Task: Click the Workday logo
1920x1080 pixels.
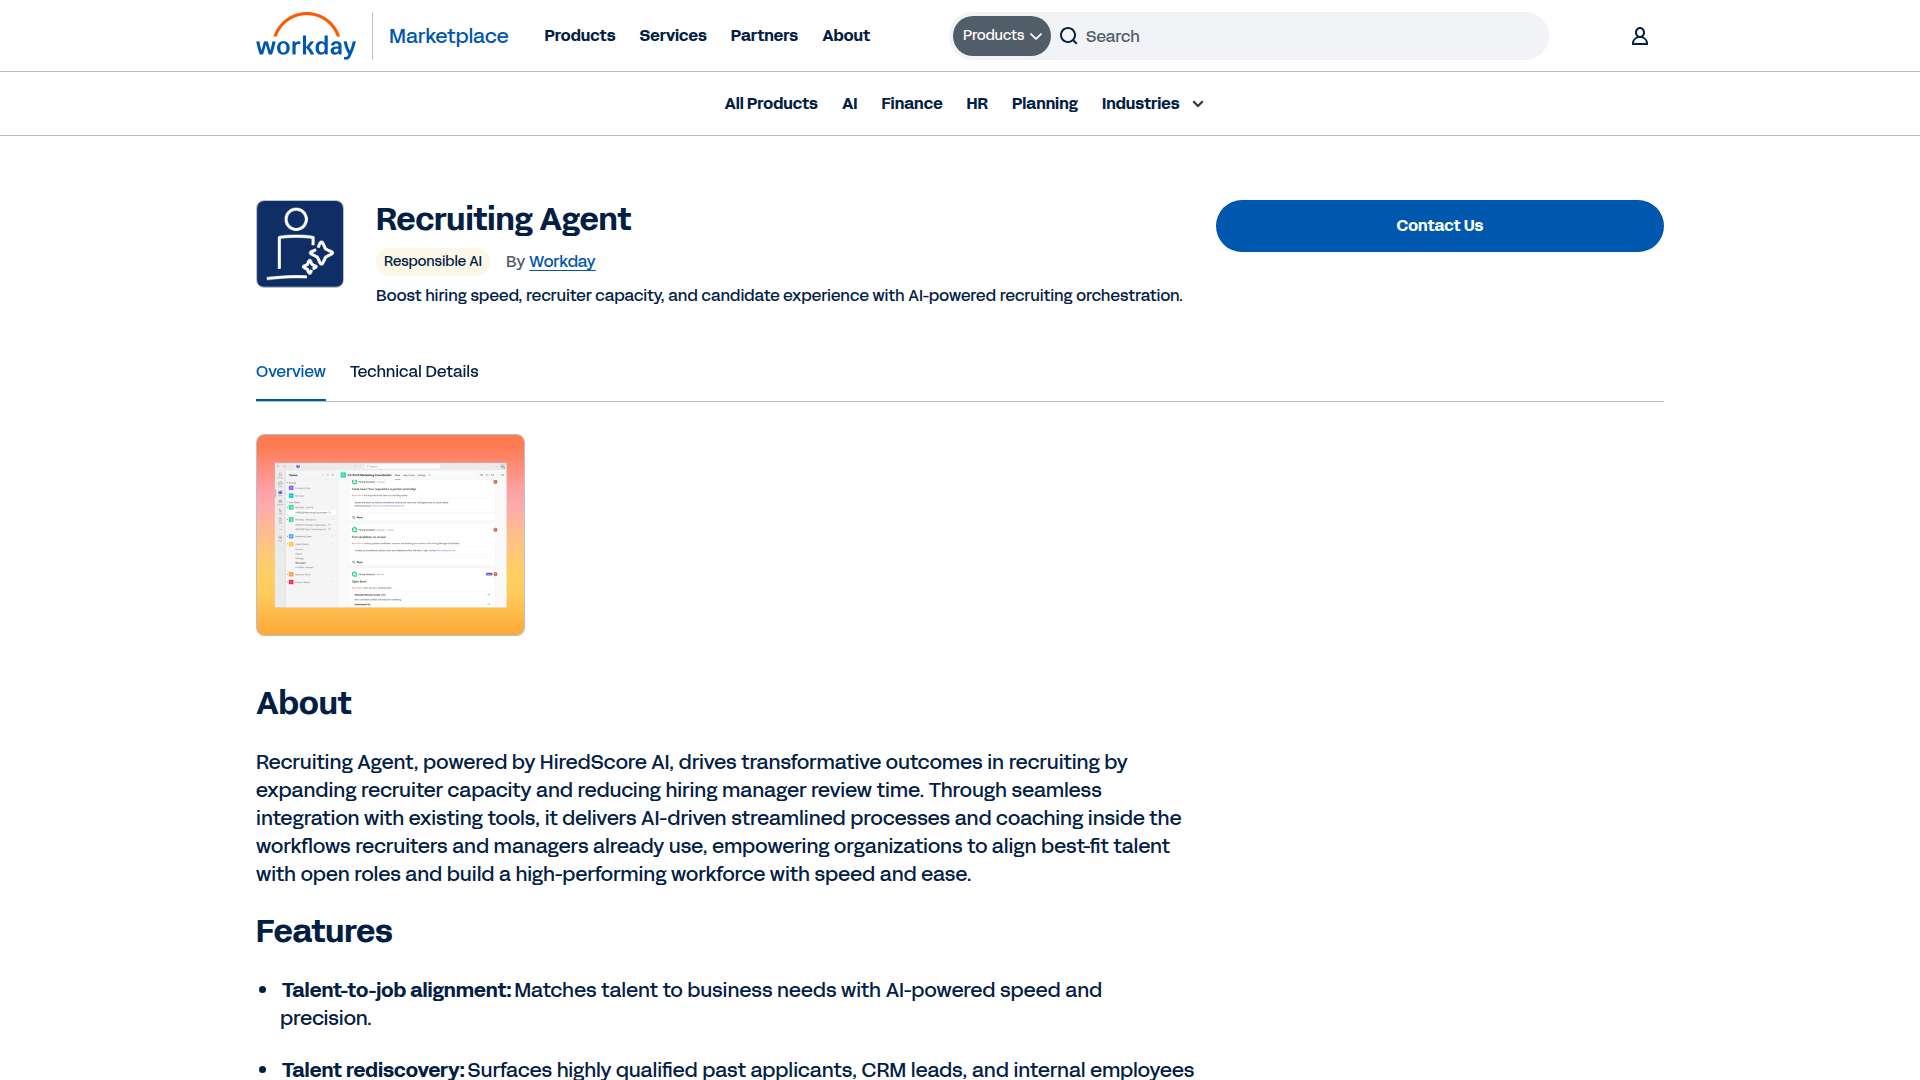Action: click(306, 36)
